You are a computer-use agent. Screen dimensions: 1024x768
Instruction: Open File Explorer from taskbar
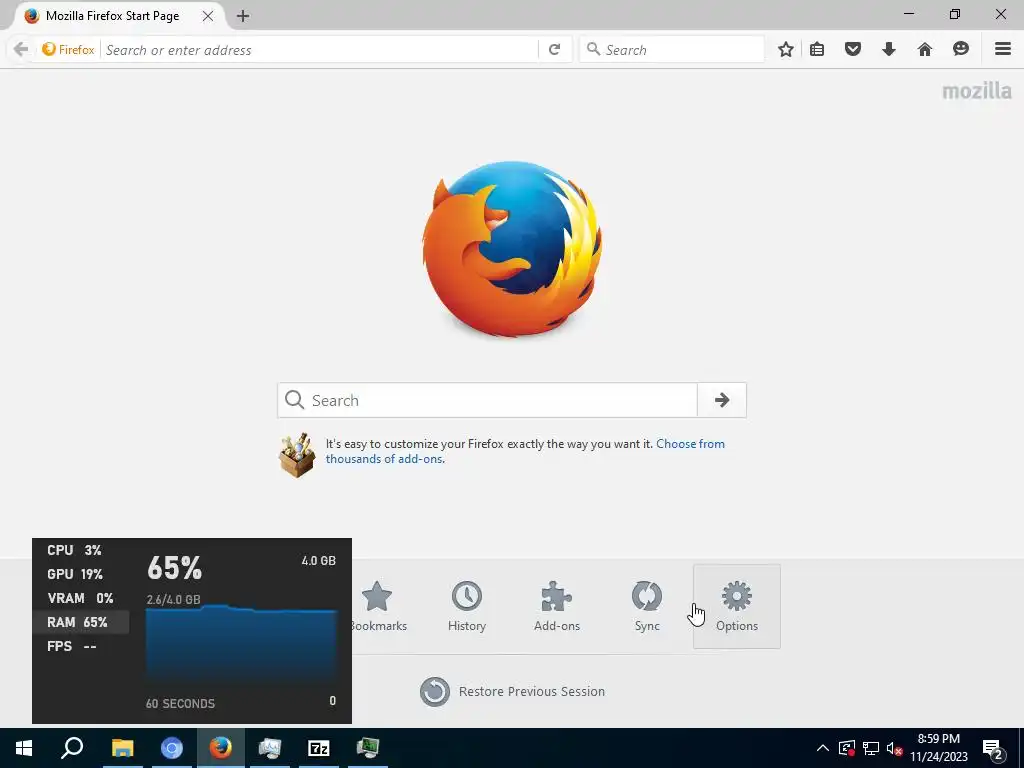(122, 748)
